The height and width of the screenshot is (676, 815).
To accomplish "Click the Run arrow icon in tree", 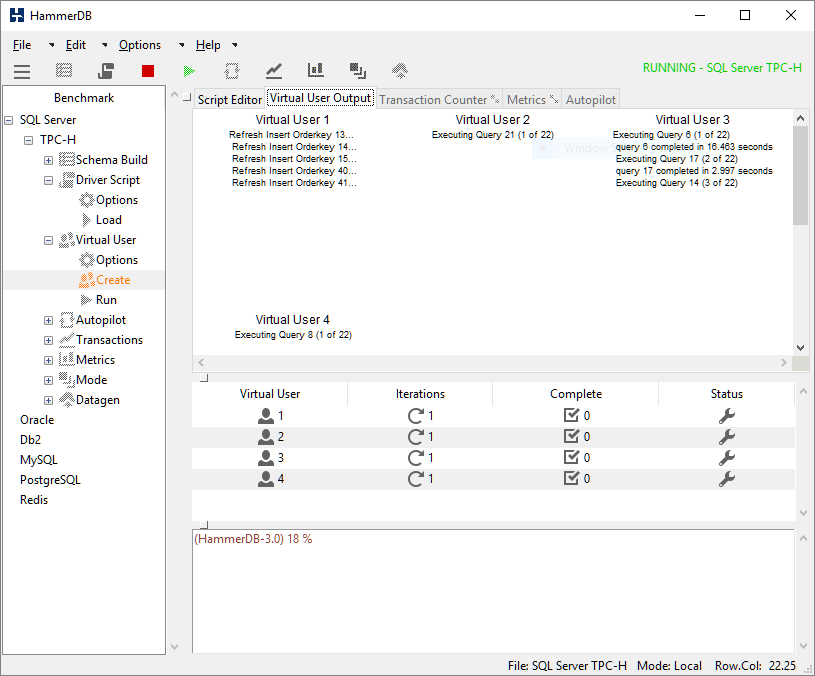I will [86, 300].
